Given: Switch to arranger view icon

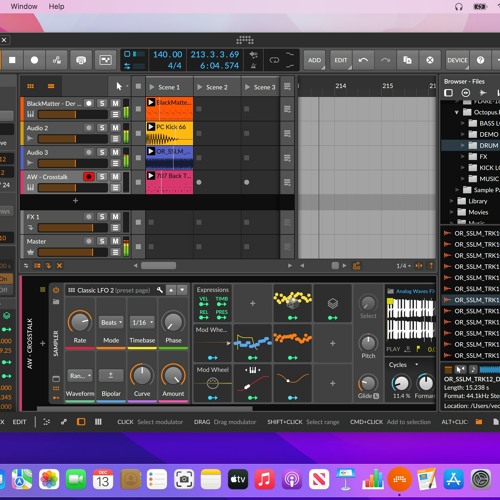Looking at the screenshot, I should tap(51, 86).
